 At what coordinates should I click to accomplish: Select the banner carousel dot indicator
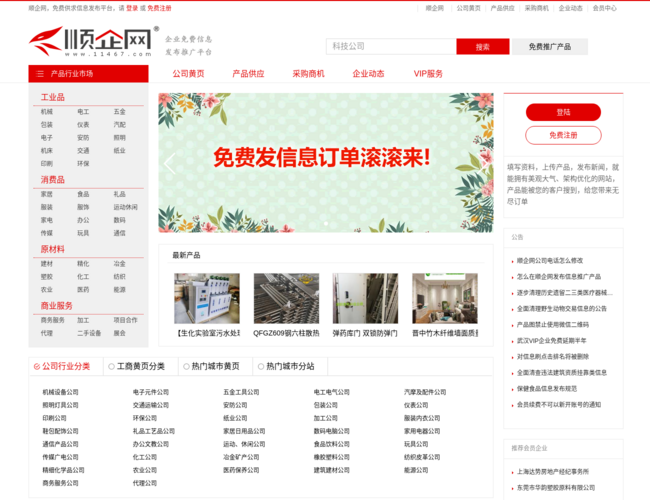(x=326, y=223)
